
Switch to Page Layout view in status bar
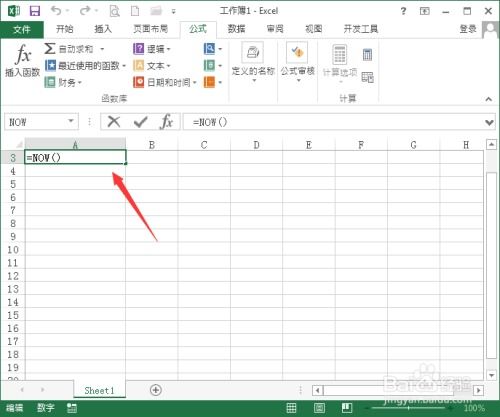[319, 408]
